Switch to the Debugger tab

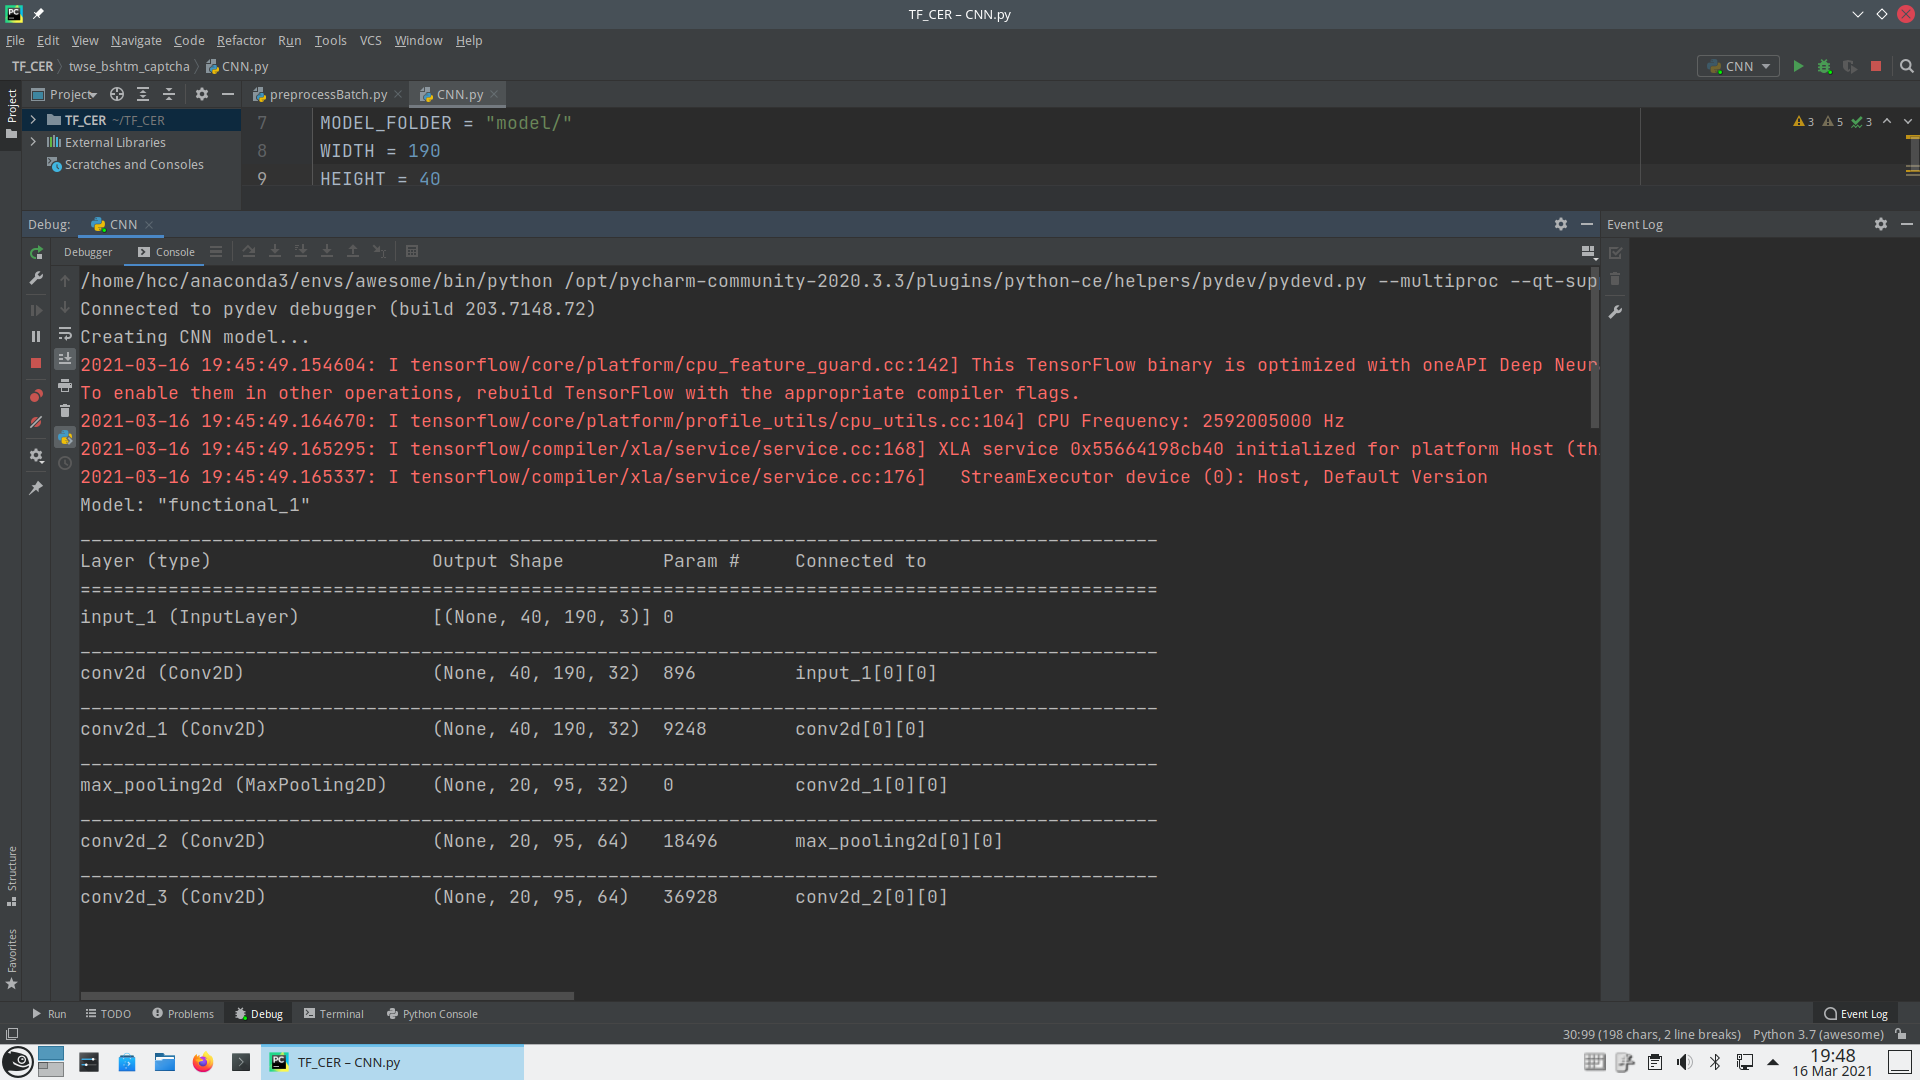(88, 252)
